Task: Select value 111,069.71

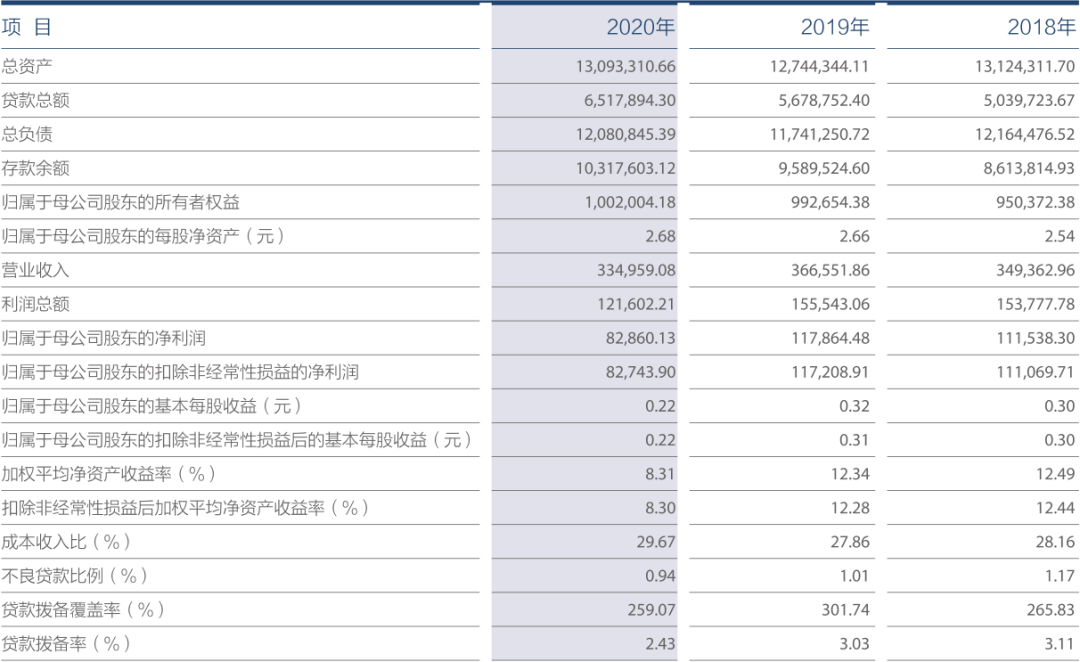Action: pyautogui.click(x=1035, y=372)
